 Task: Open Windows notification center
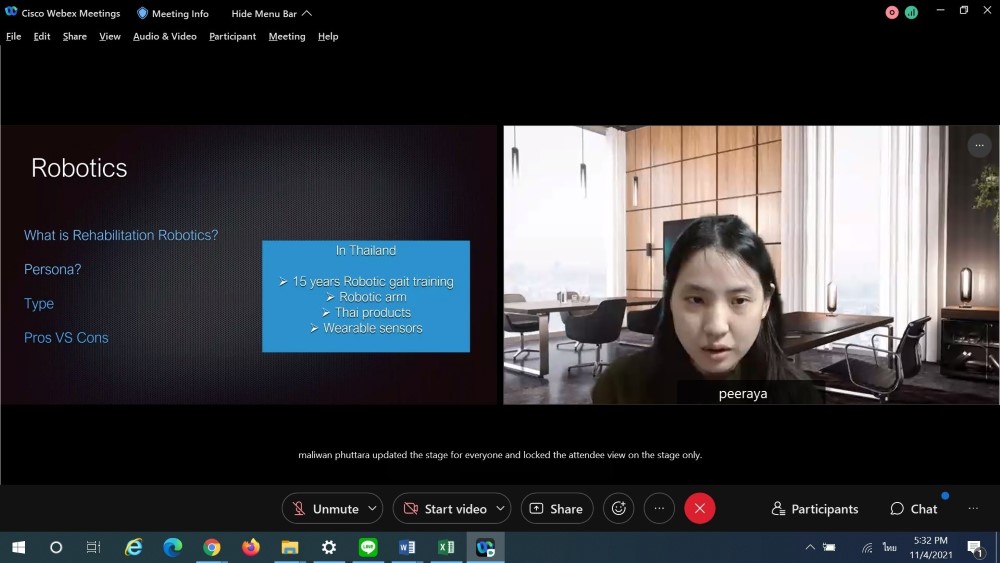coord(974,548)
